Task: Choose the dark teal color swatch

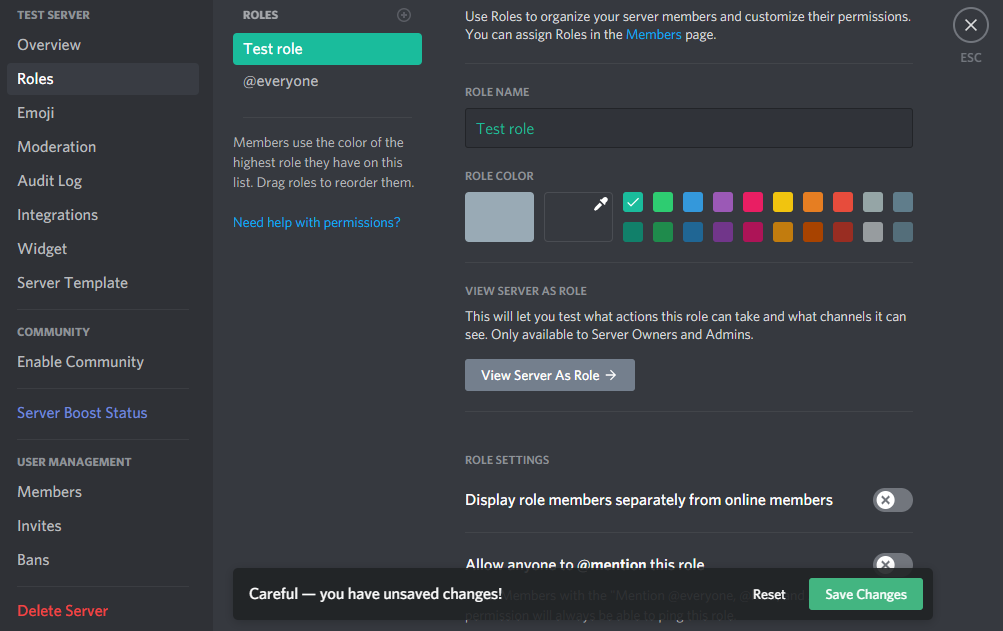Action: coord(633,232)
